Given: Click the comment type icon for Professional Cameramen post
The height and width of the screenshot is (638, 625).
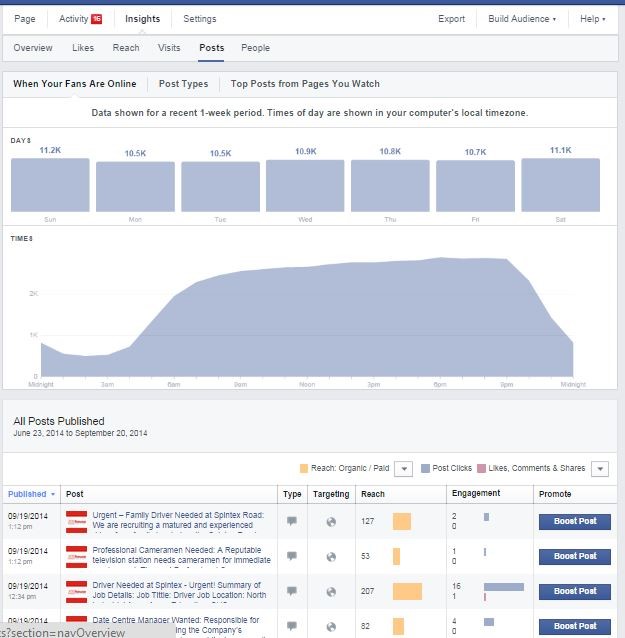Looking at the screenshot, I should pos(292,556).
